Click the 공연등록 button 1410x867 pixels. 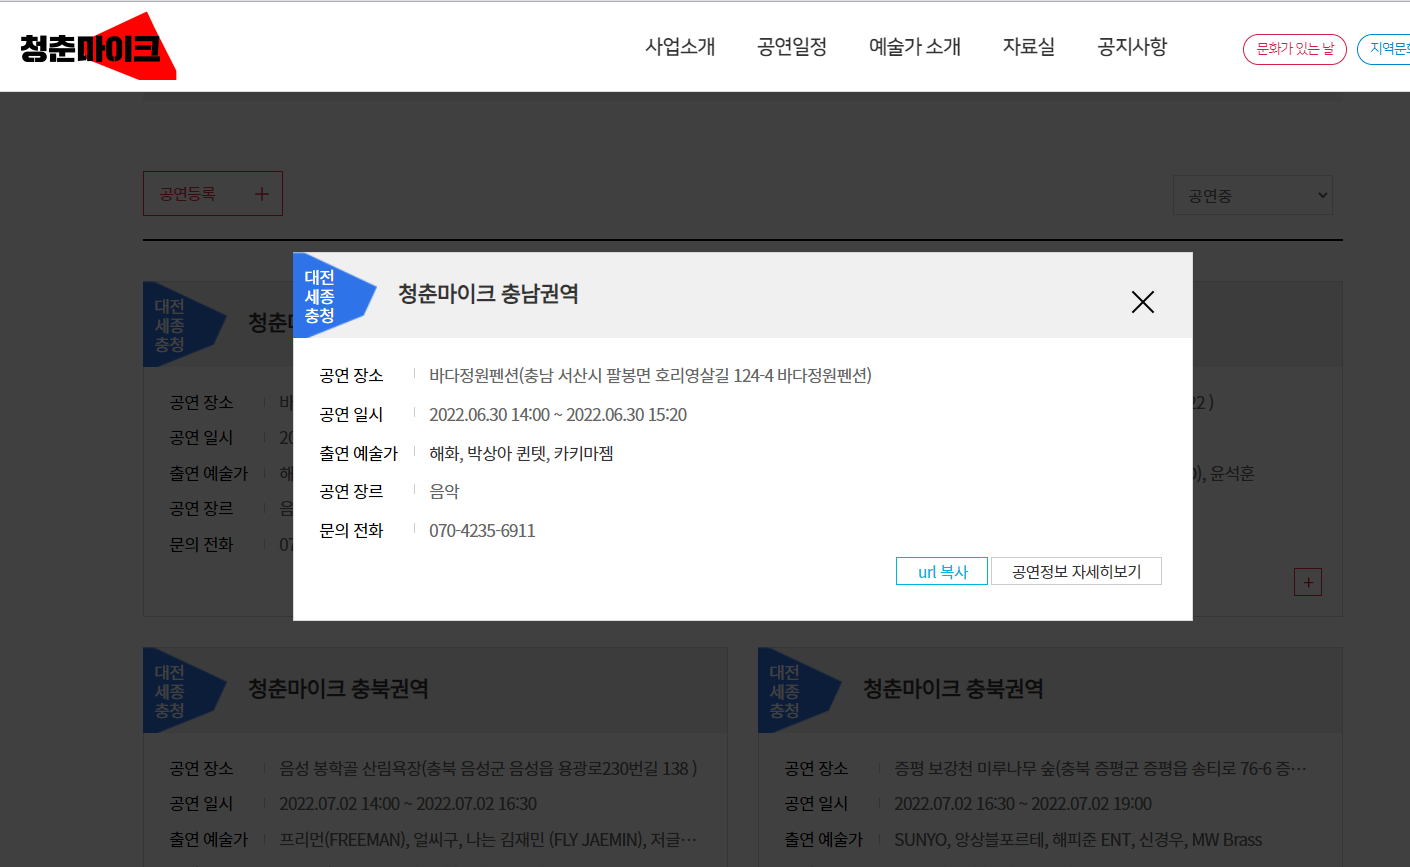coord(213,194)
